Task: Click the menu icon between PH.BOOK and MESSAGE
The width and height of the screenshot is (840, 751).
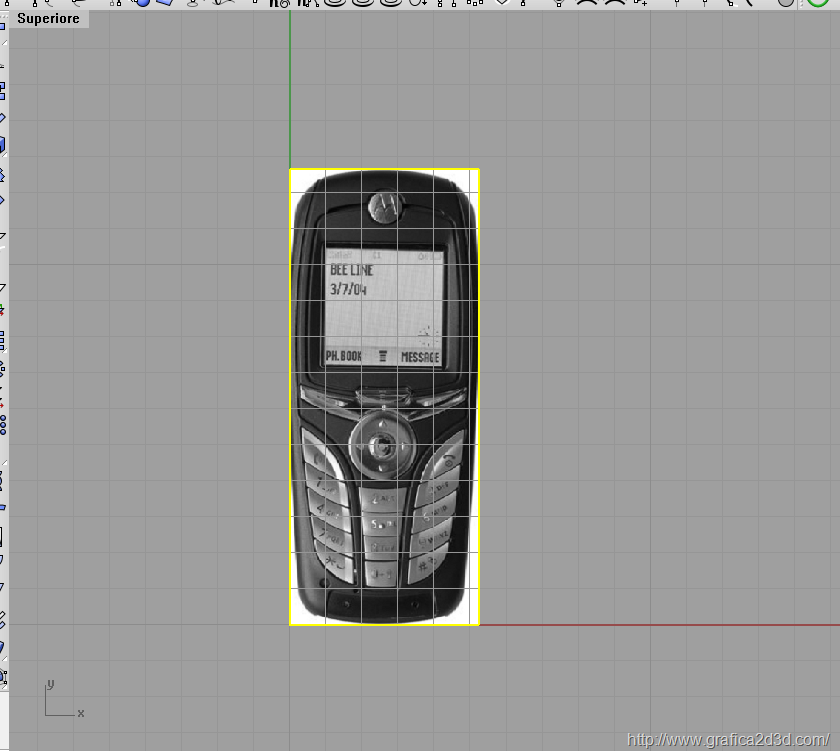Action: coord(382,356)
